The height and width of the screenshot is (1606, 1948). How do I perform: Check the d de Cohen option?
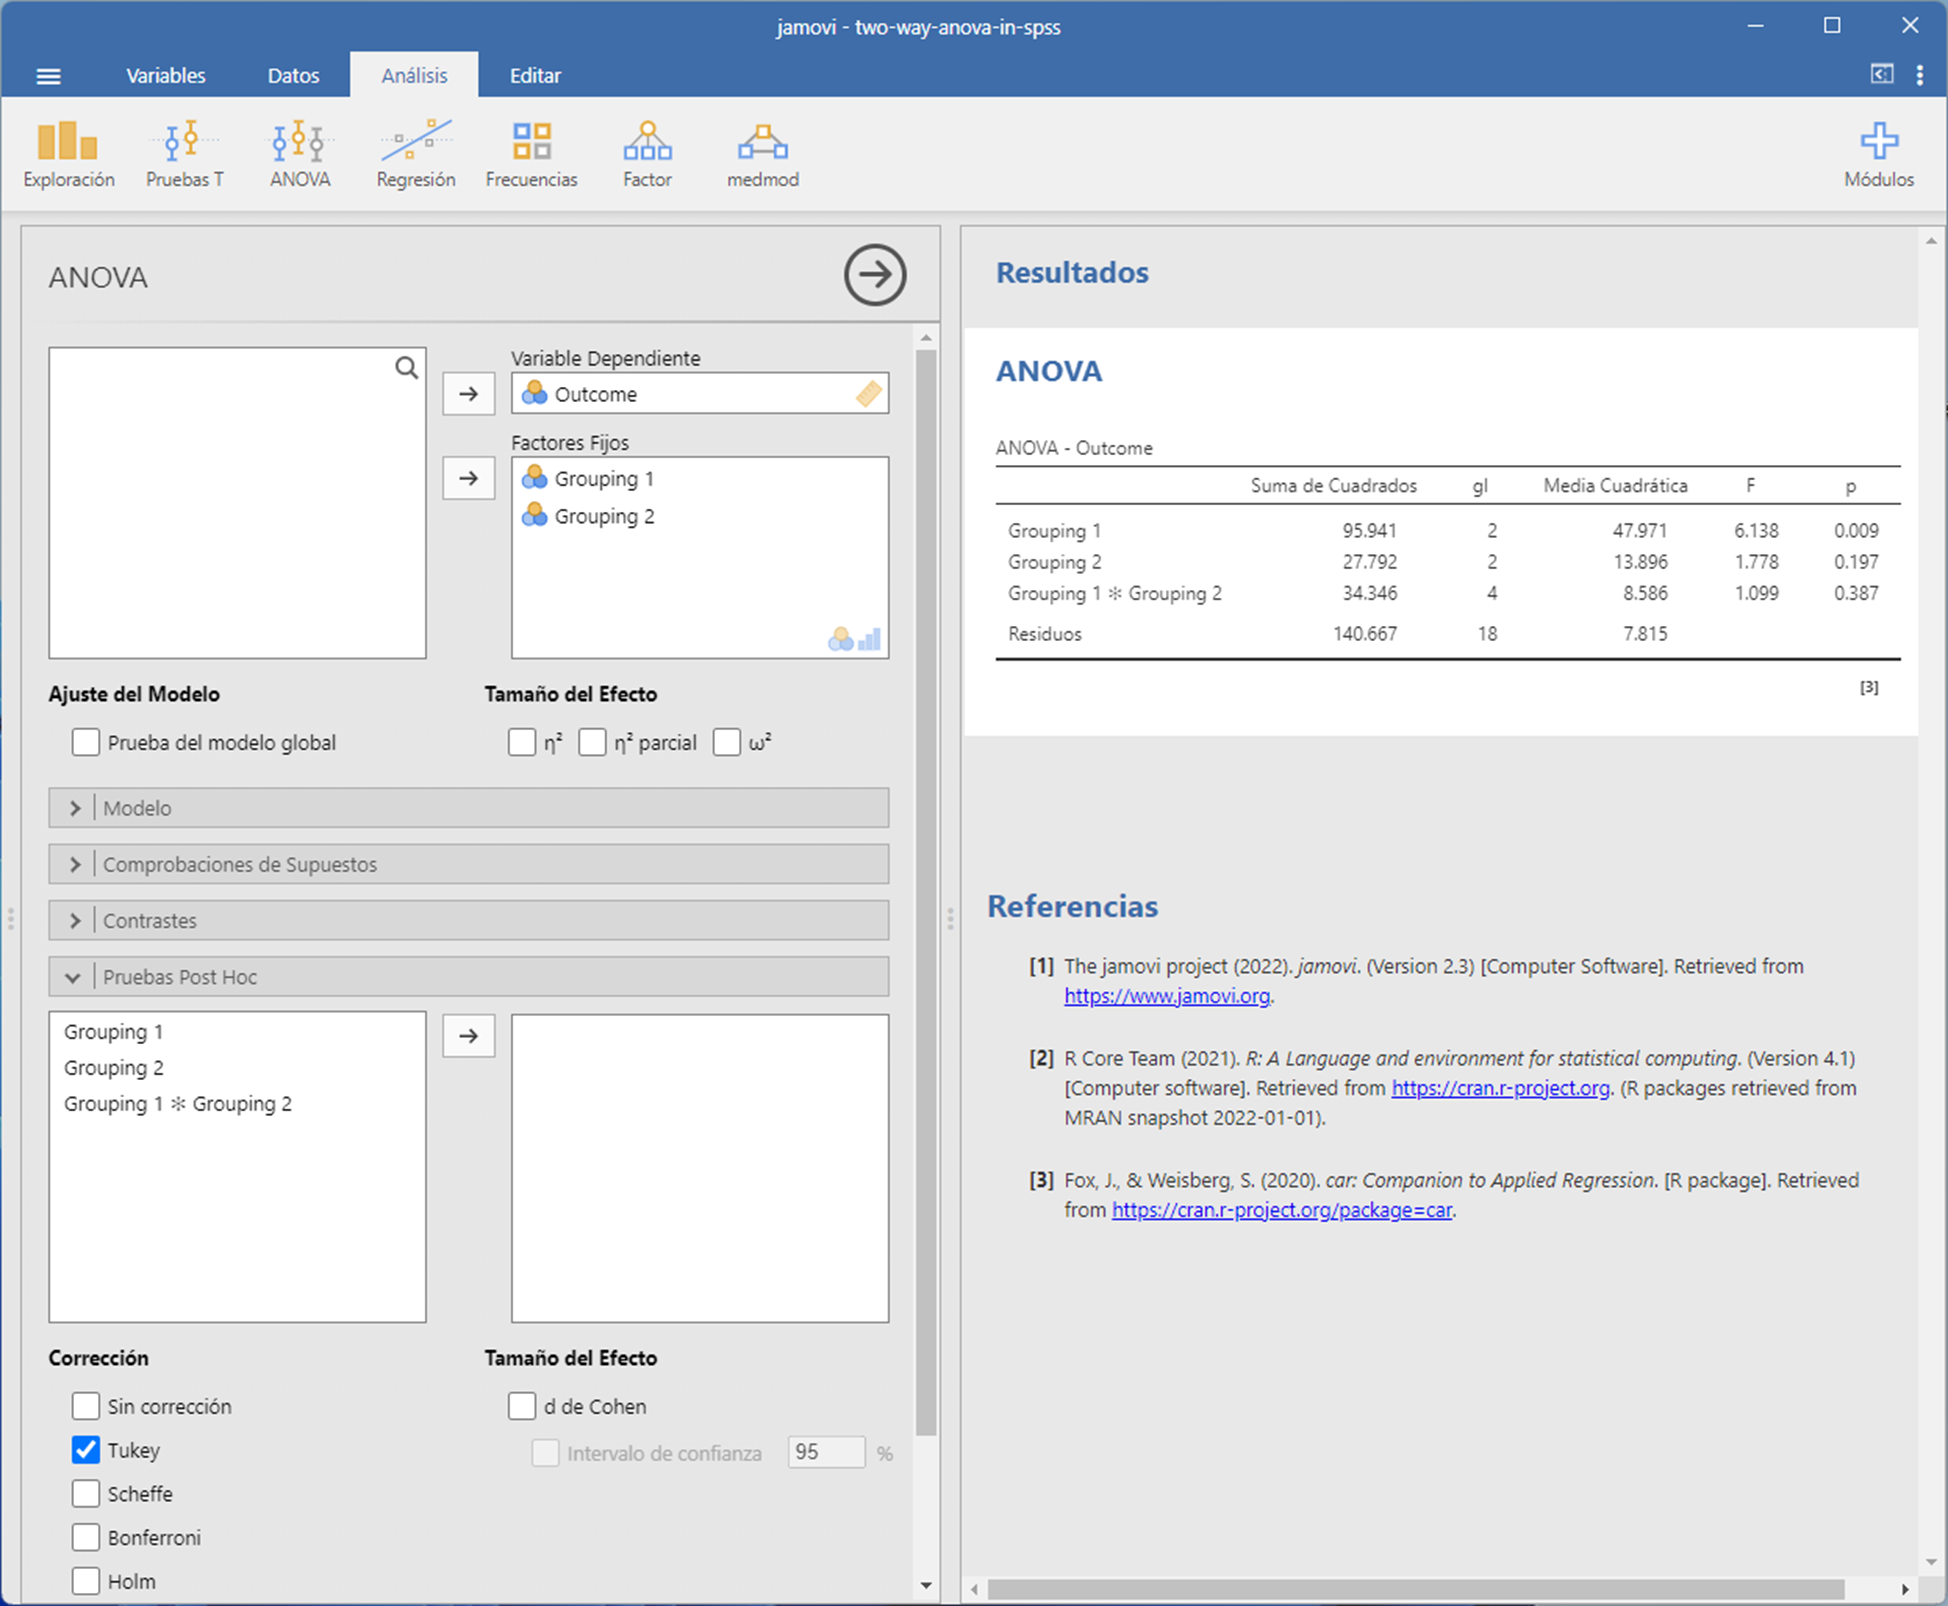(x=522, y=1406)
